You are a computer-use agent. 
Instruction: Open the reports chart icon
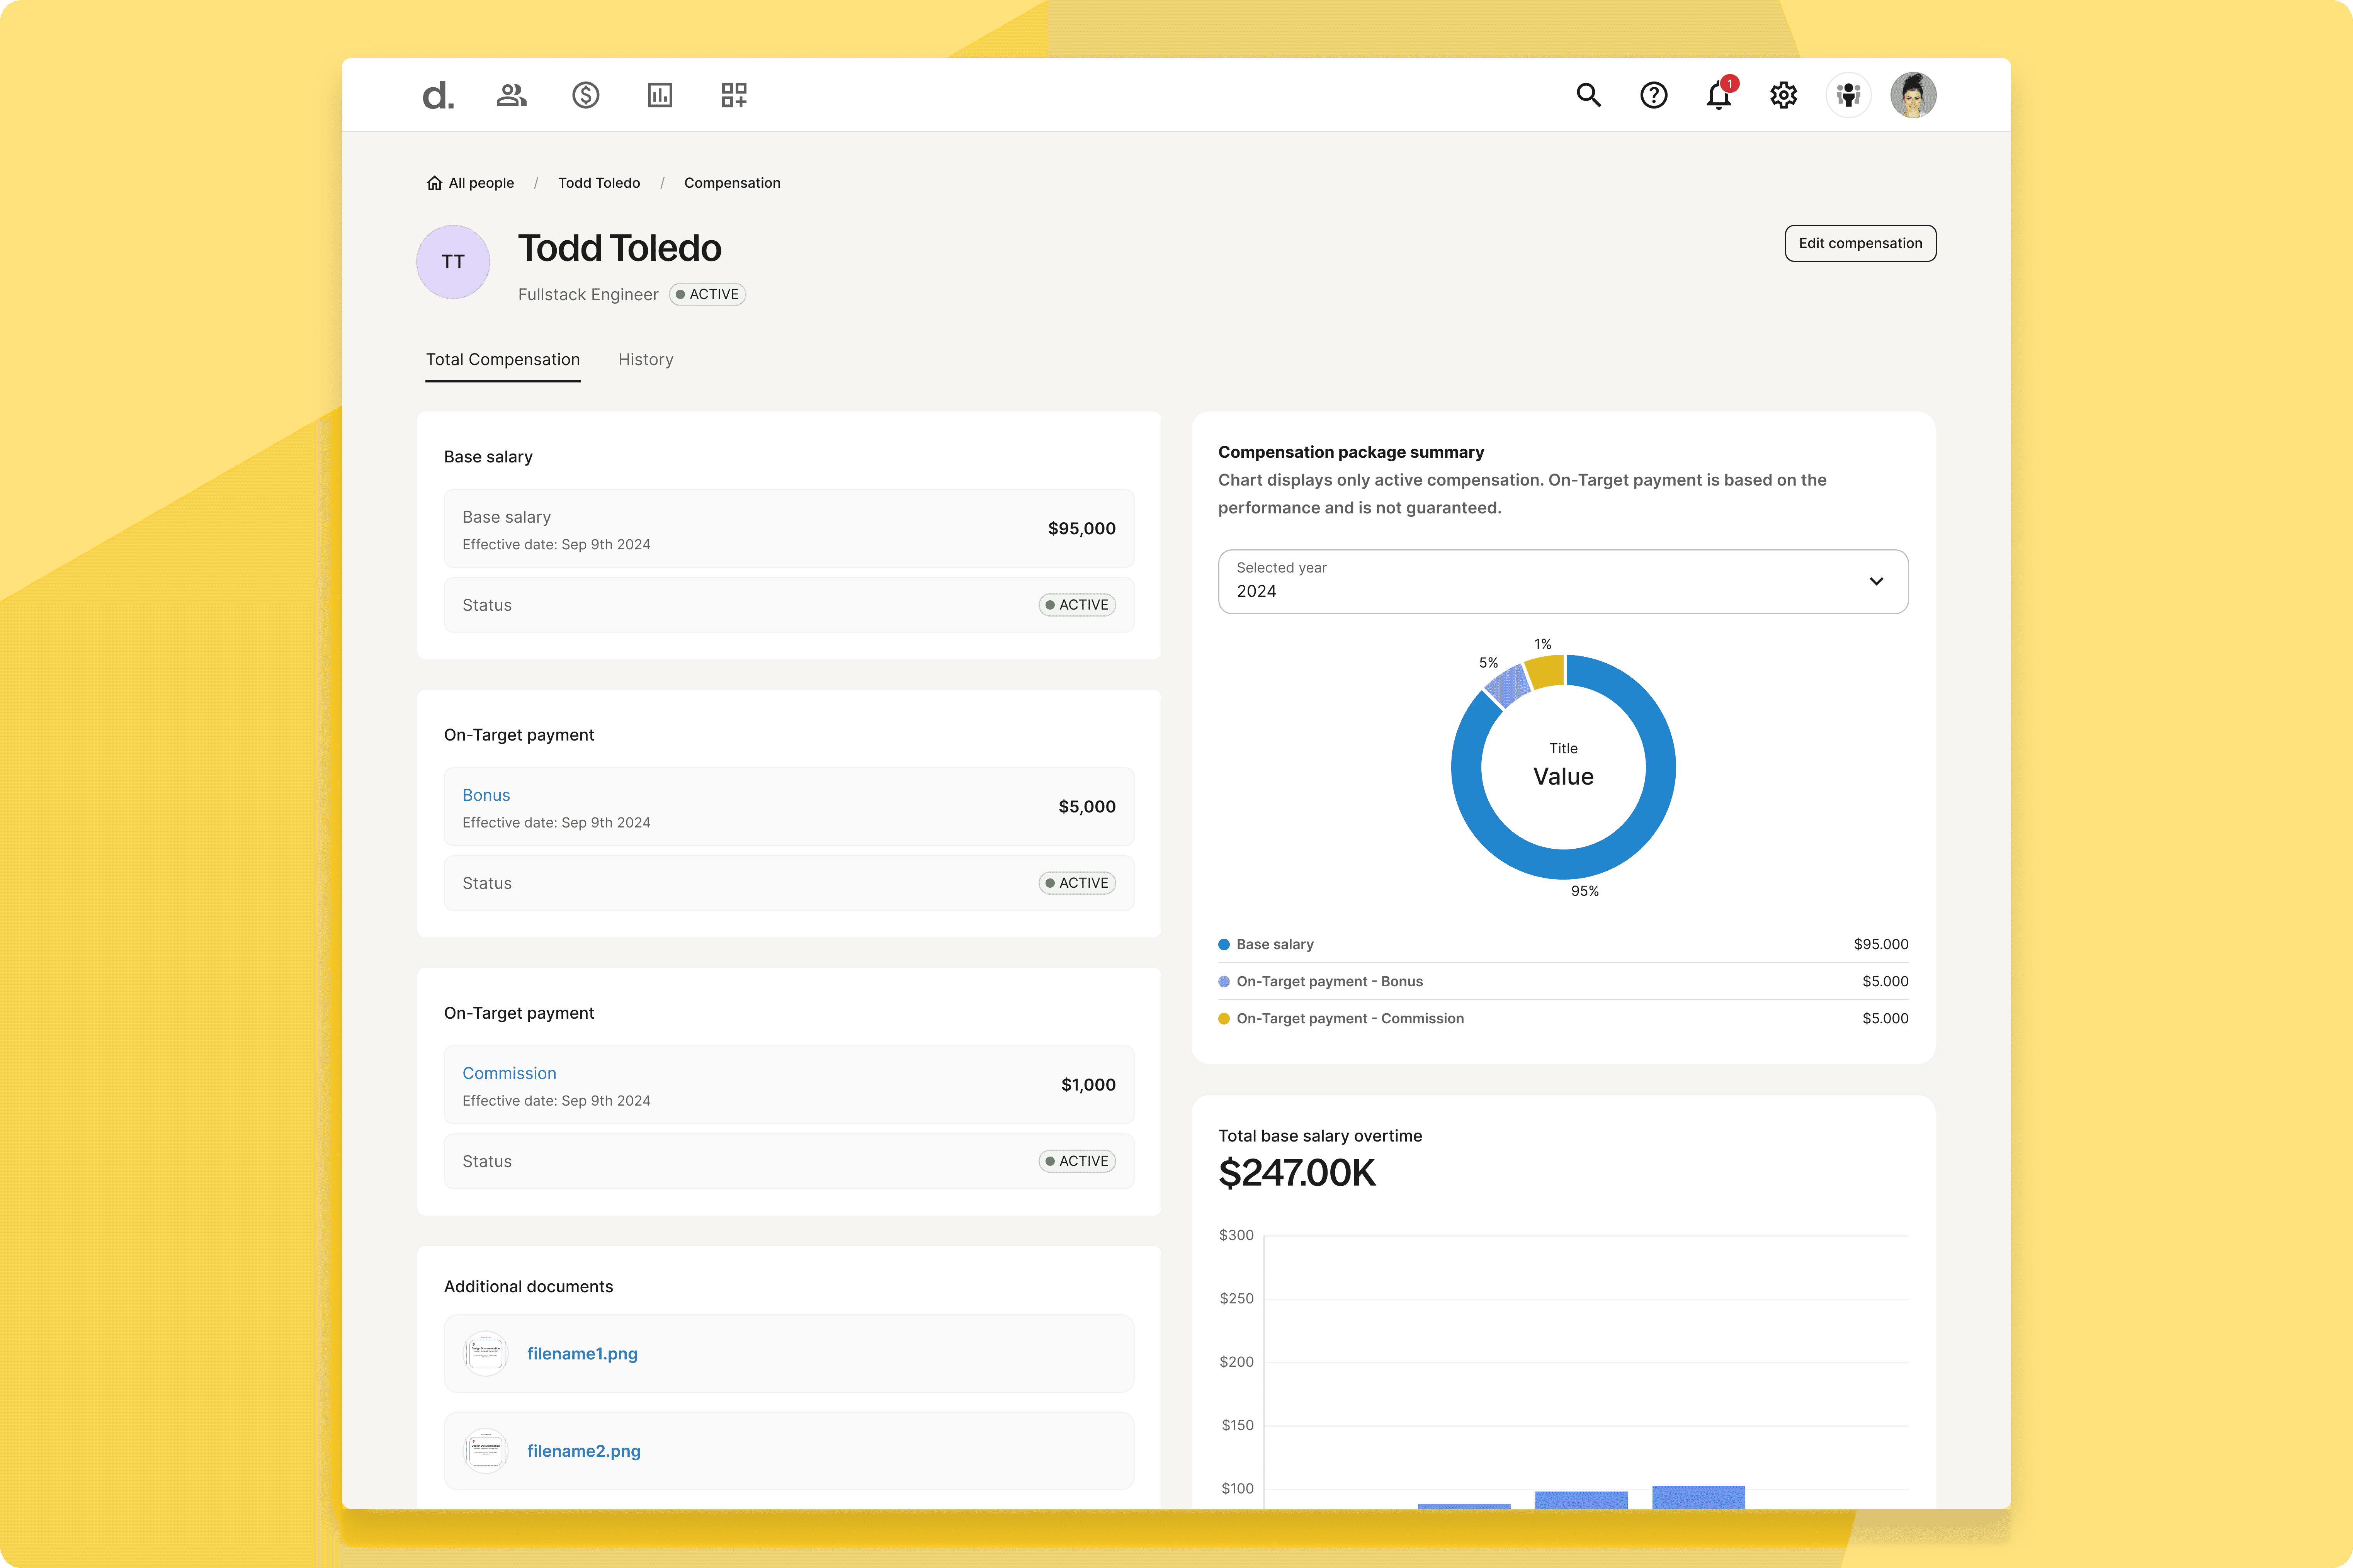pyautogui.click(x=660, y=95)
